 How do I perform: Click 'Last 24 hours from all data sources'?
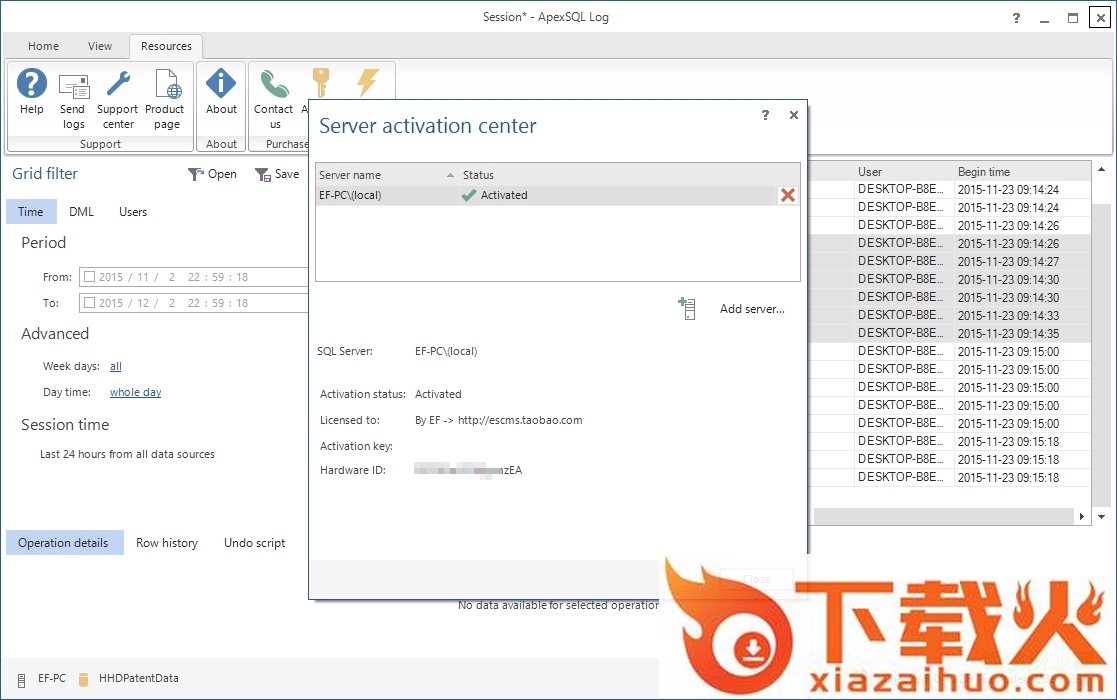coord(128,454)
